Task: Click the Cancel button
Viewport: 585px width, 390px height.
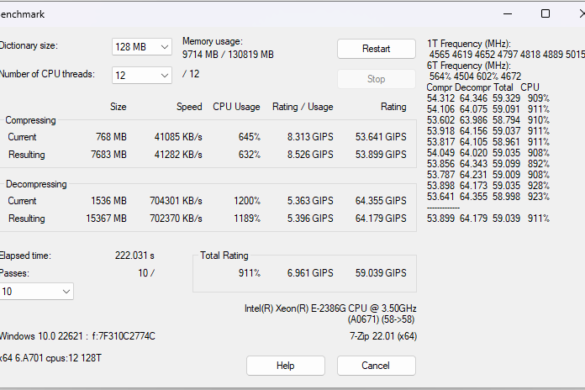Action: pyautogui.click(x=376, y=365)
